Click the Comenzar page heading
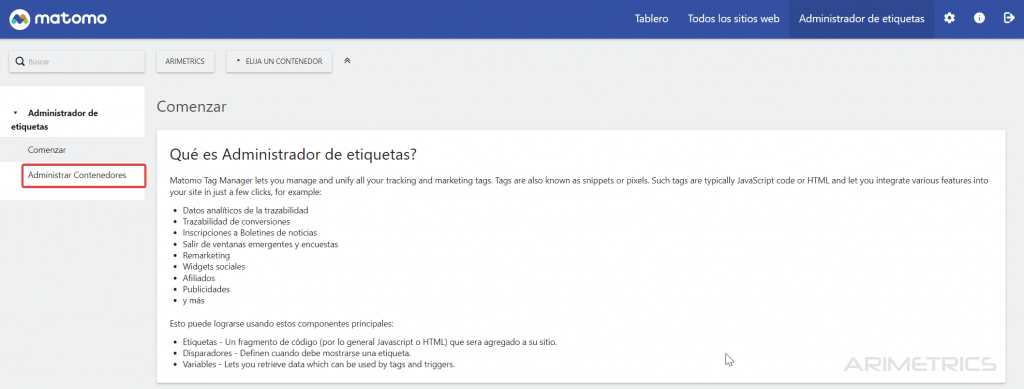This screenshot has width=1024, height=389. [191, 106]
